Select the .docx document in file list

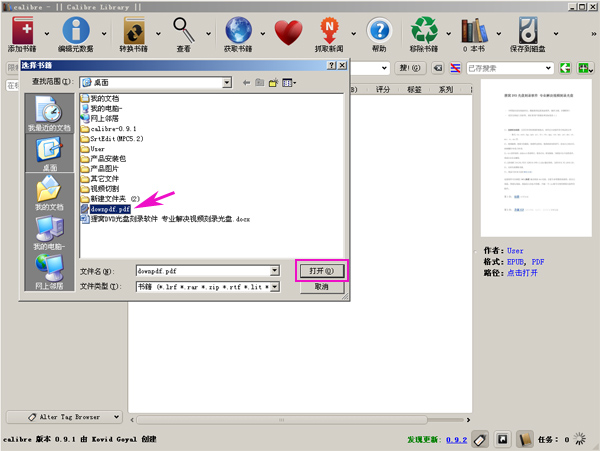(x=165, y=219)
